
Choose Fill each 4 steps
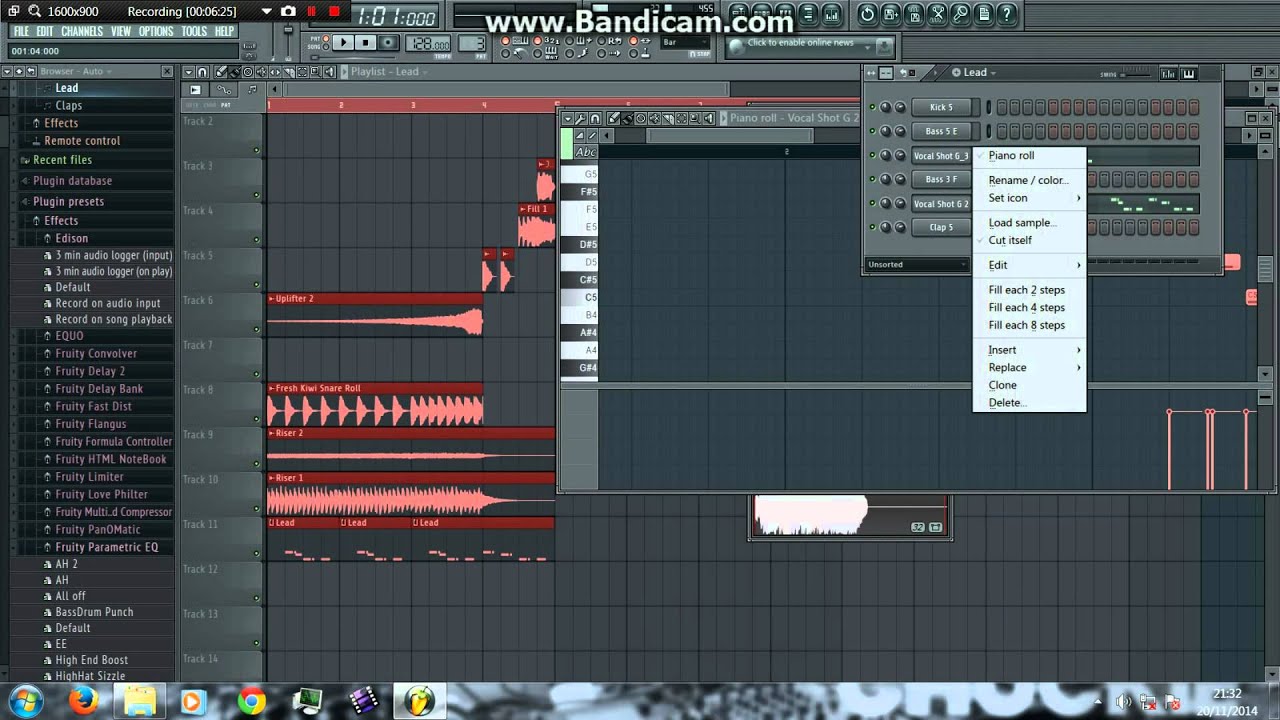[x=1026, y=307]
